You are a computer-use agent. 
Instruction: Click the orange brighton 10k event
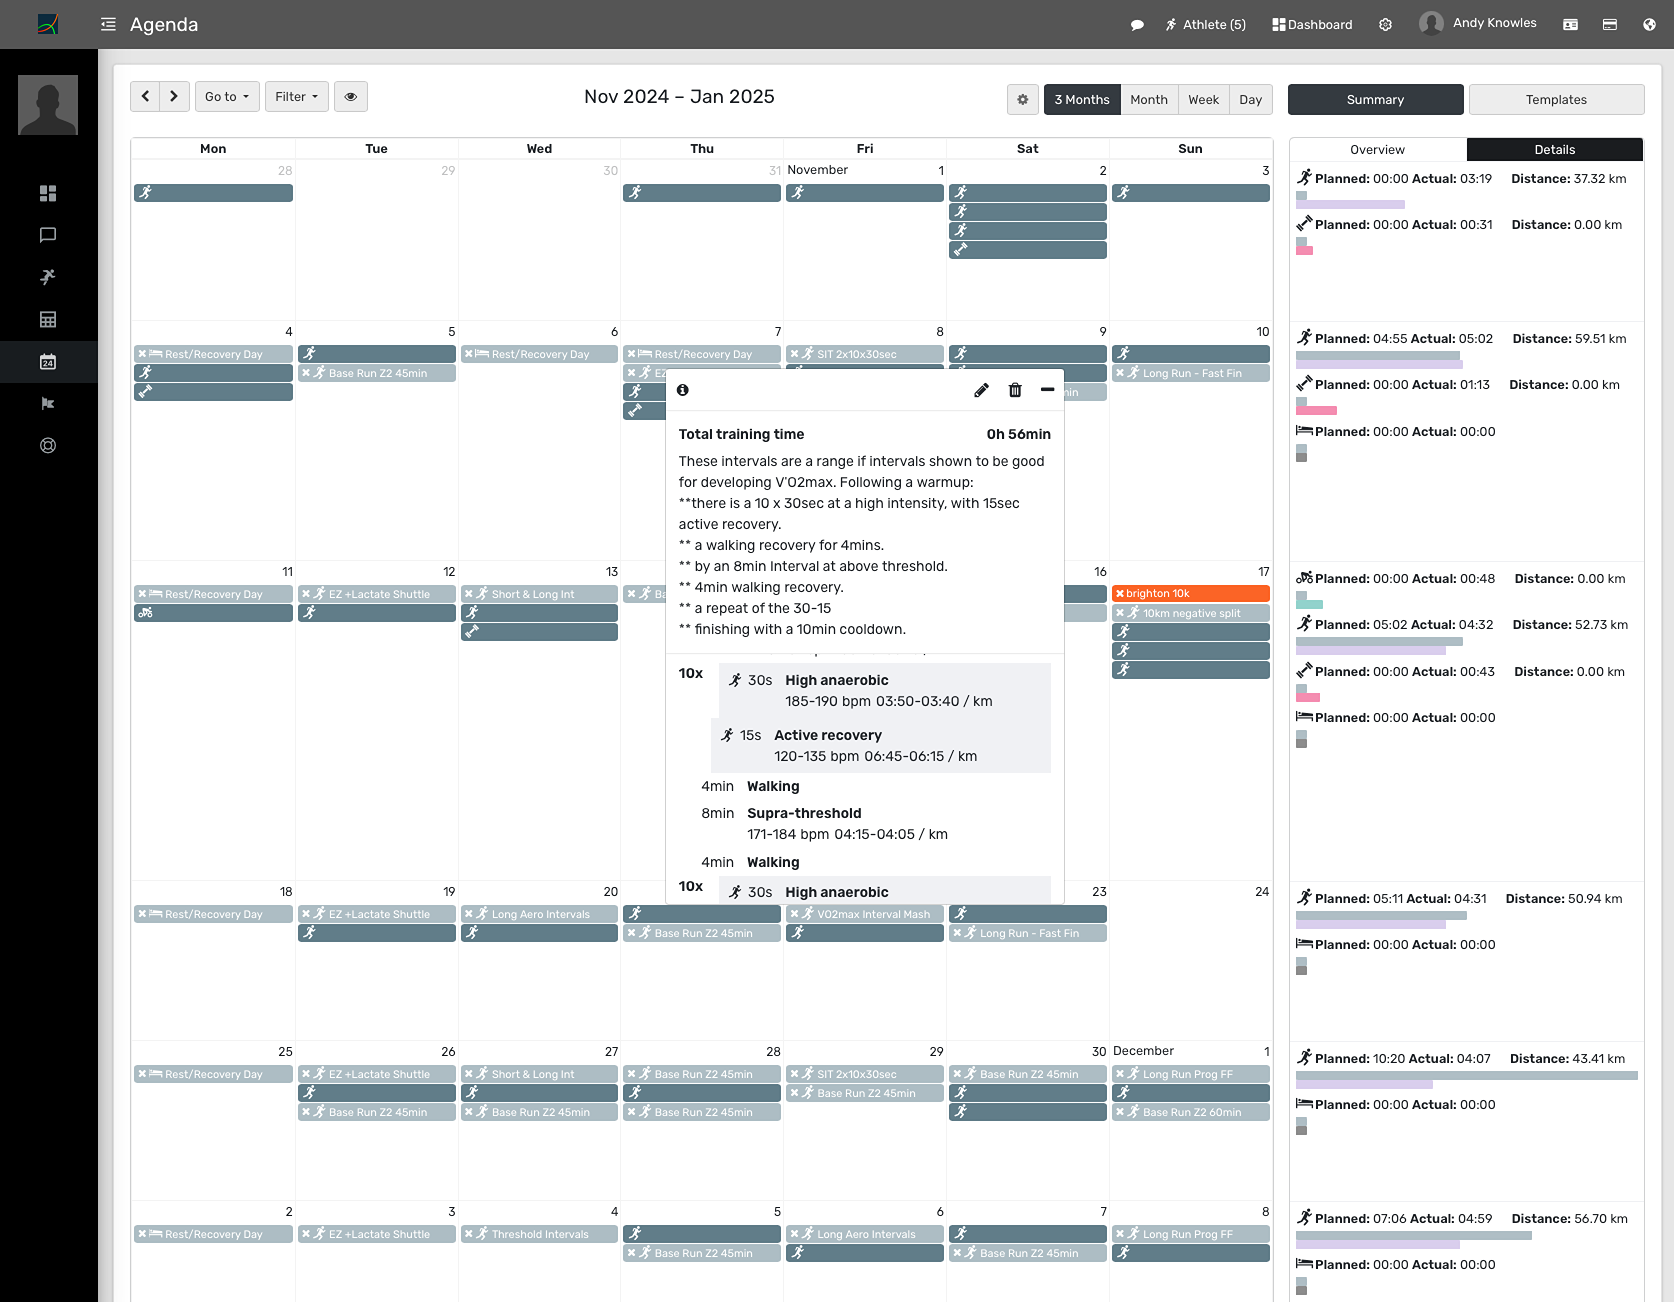coord(1190,594)
